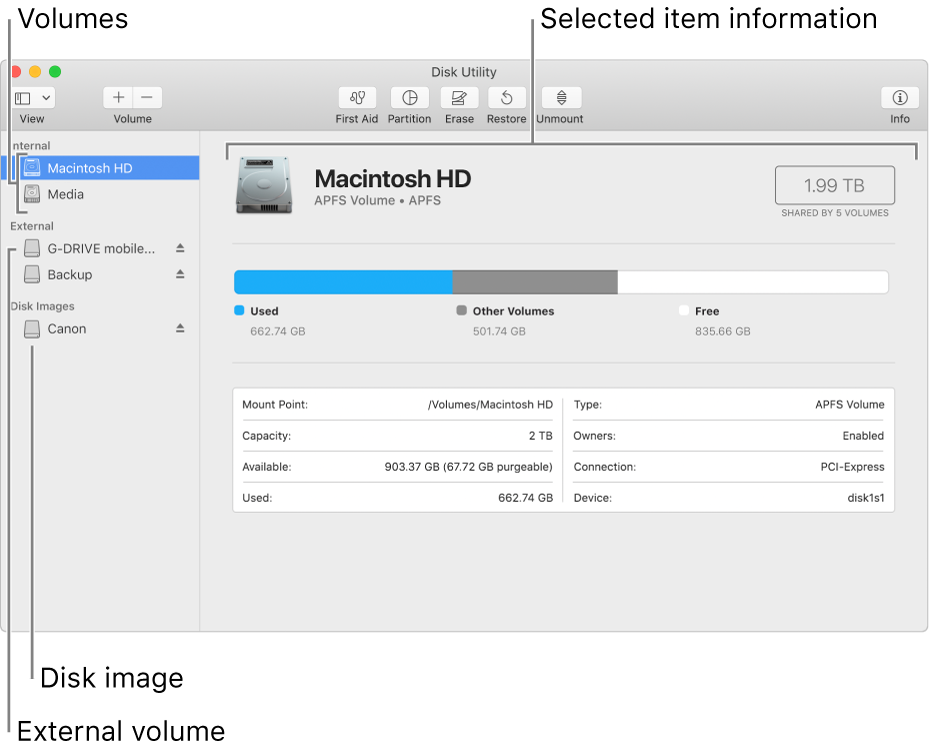Select Backup external volume
The image size is (931, 745).
click(100, 274)
